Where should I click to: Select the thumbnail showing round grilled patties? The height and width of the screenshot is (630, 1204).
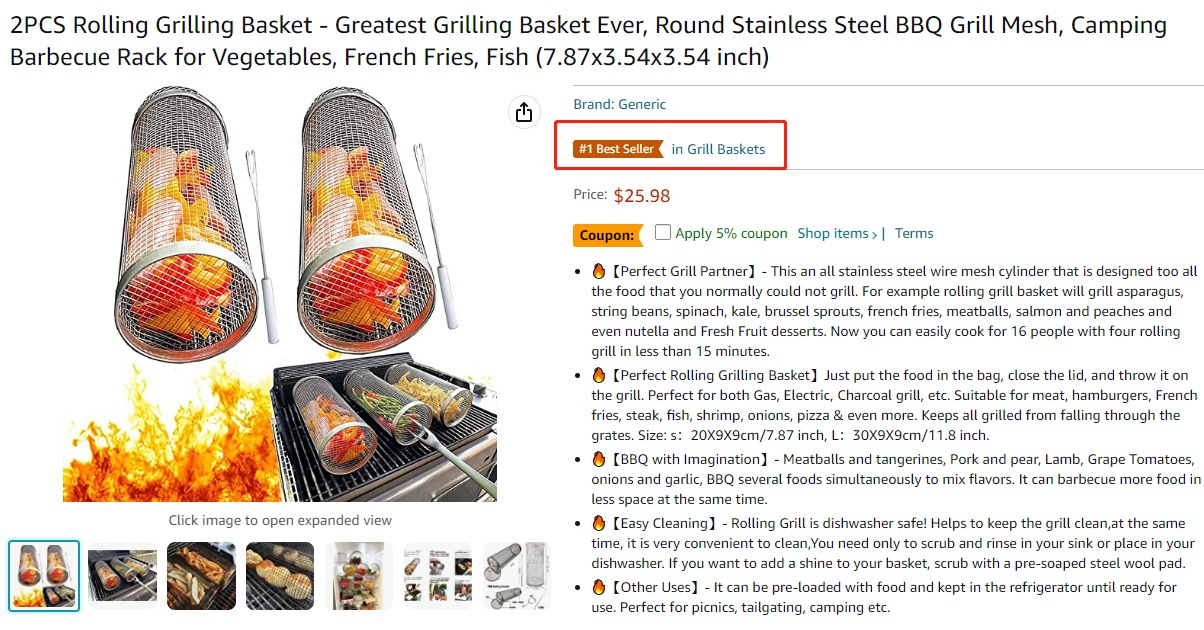tap(280, 575)
